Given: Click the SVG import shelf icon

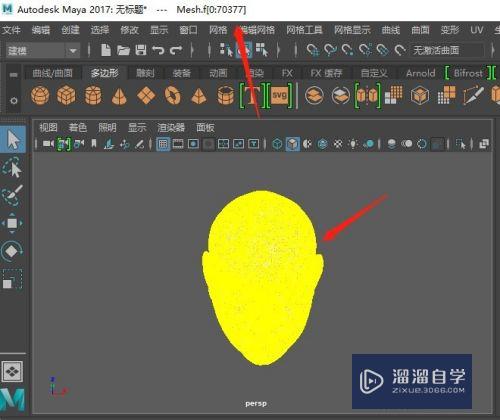Looking at the screenshot, I should [279, 96].
